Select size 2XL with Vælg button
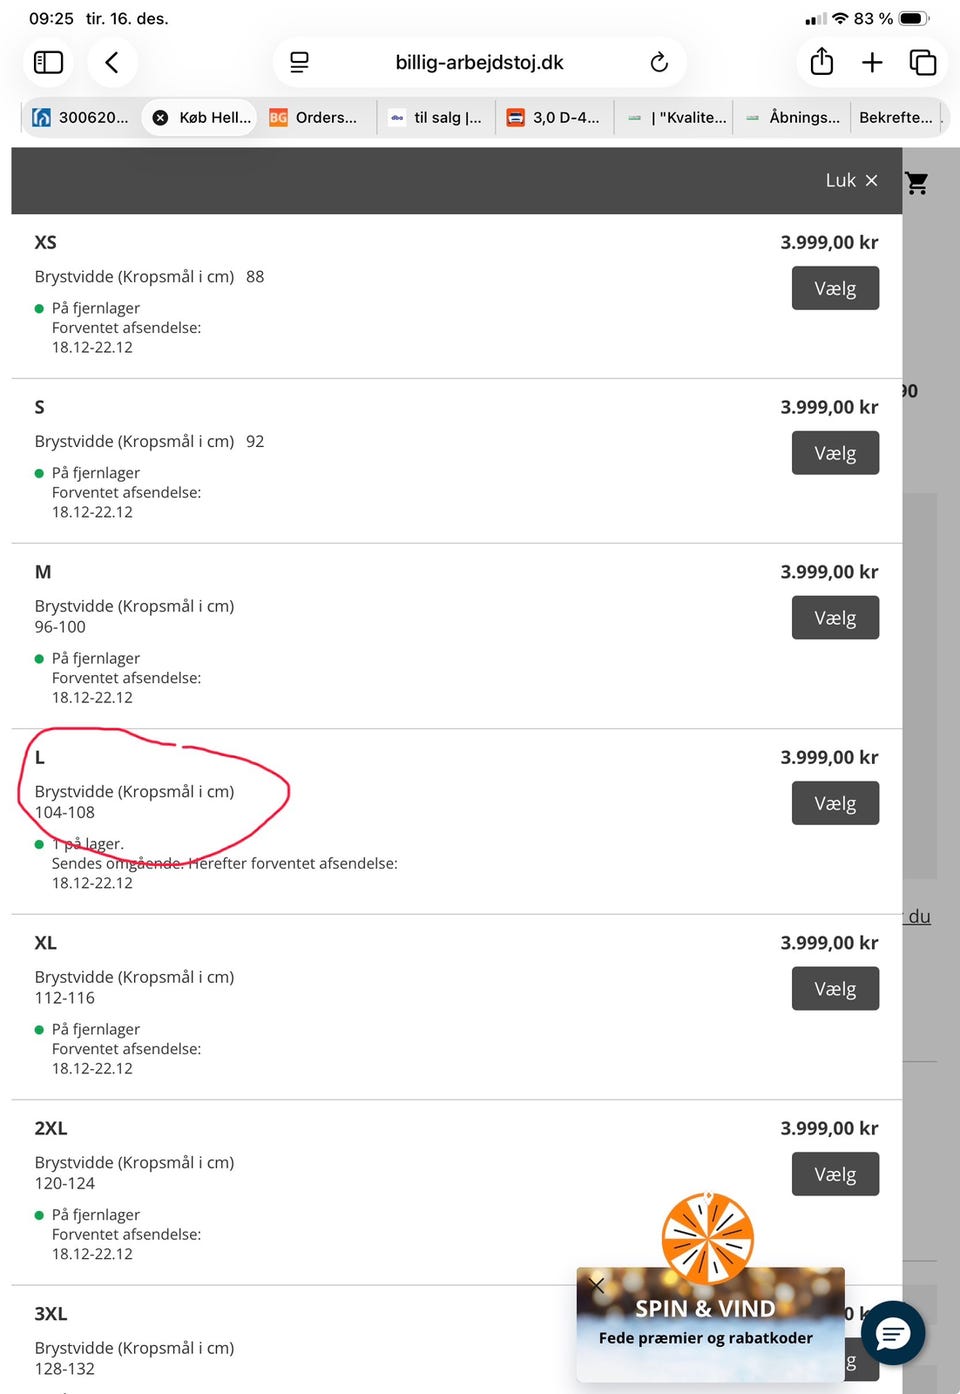The width and height of the screenshot is (960, 1394). click(x=835, y=1174)
